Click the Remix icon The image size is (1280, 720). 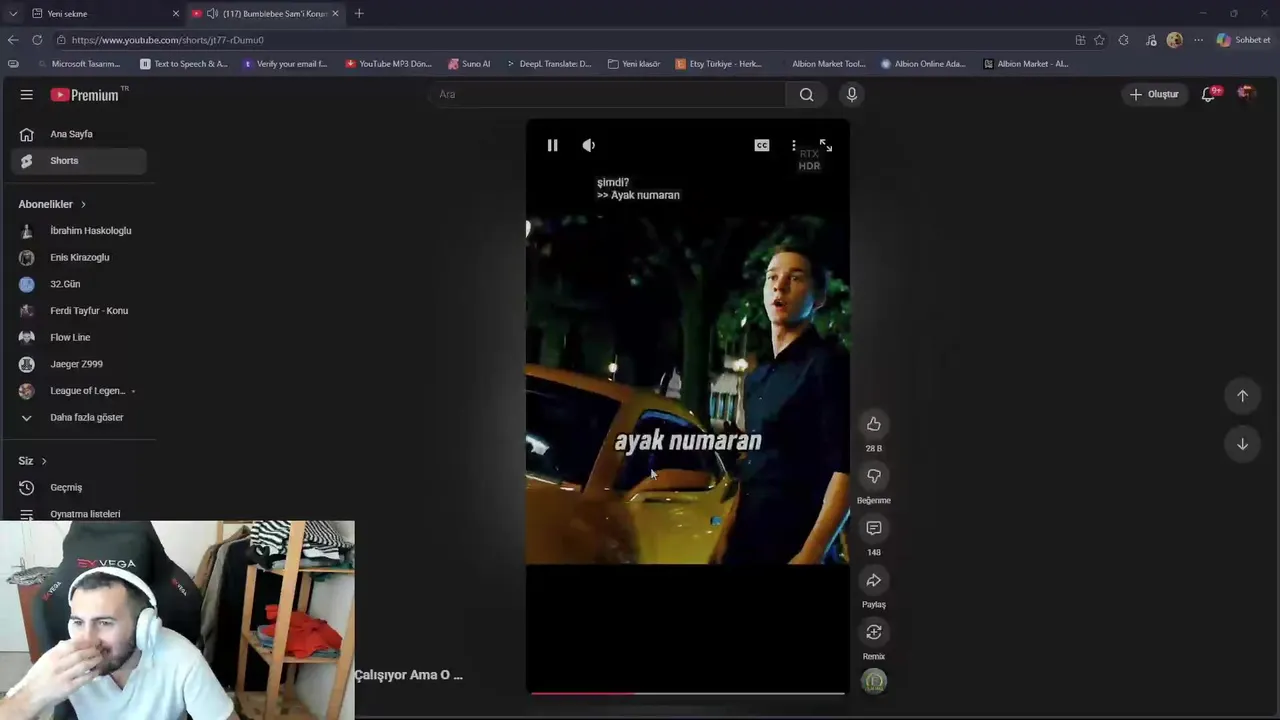874,632
